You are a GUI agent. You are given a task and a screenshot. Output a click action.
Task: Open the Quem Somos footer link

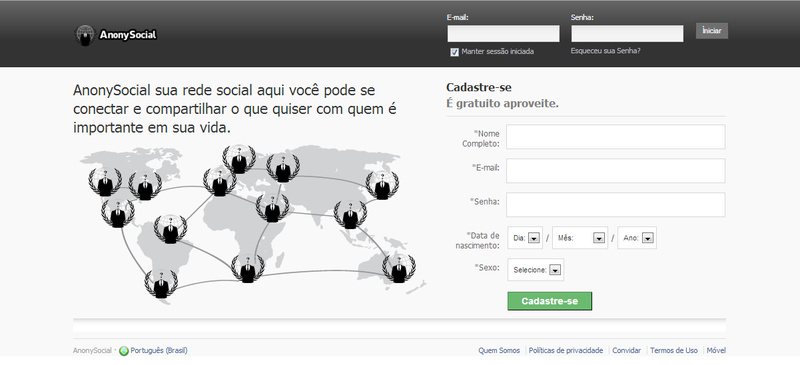click(499, 351)
